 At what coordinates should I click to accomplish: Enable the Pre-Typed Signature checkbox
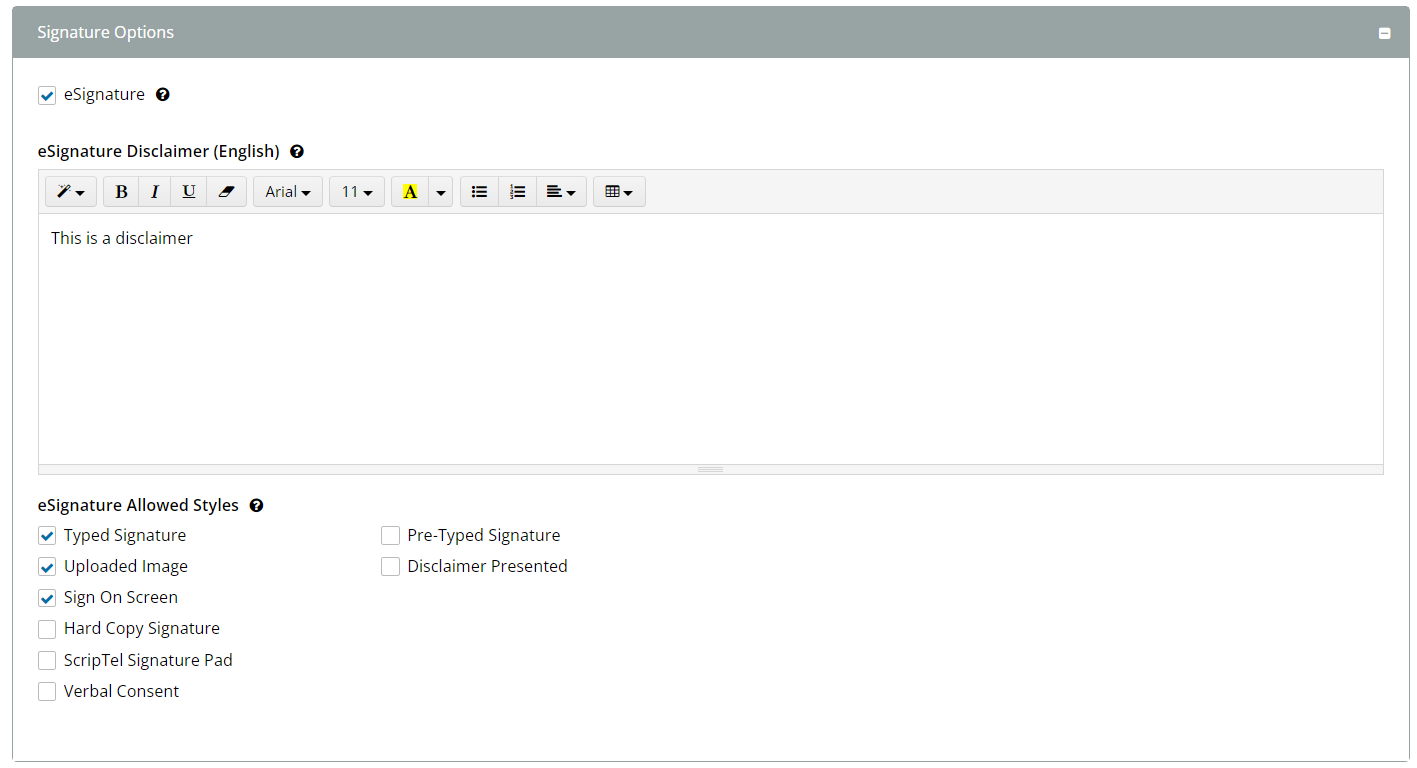390,536
